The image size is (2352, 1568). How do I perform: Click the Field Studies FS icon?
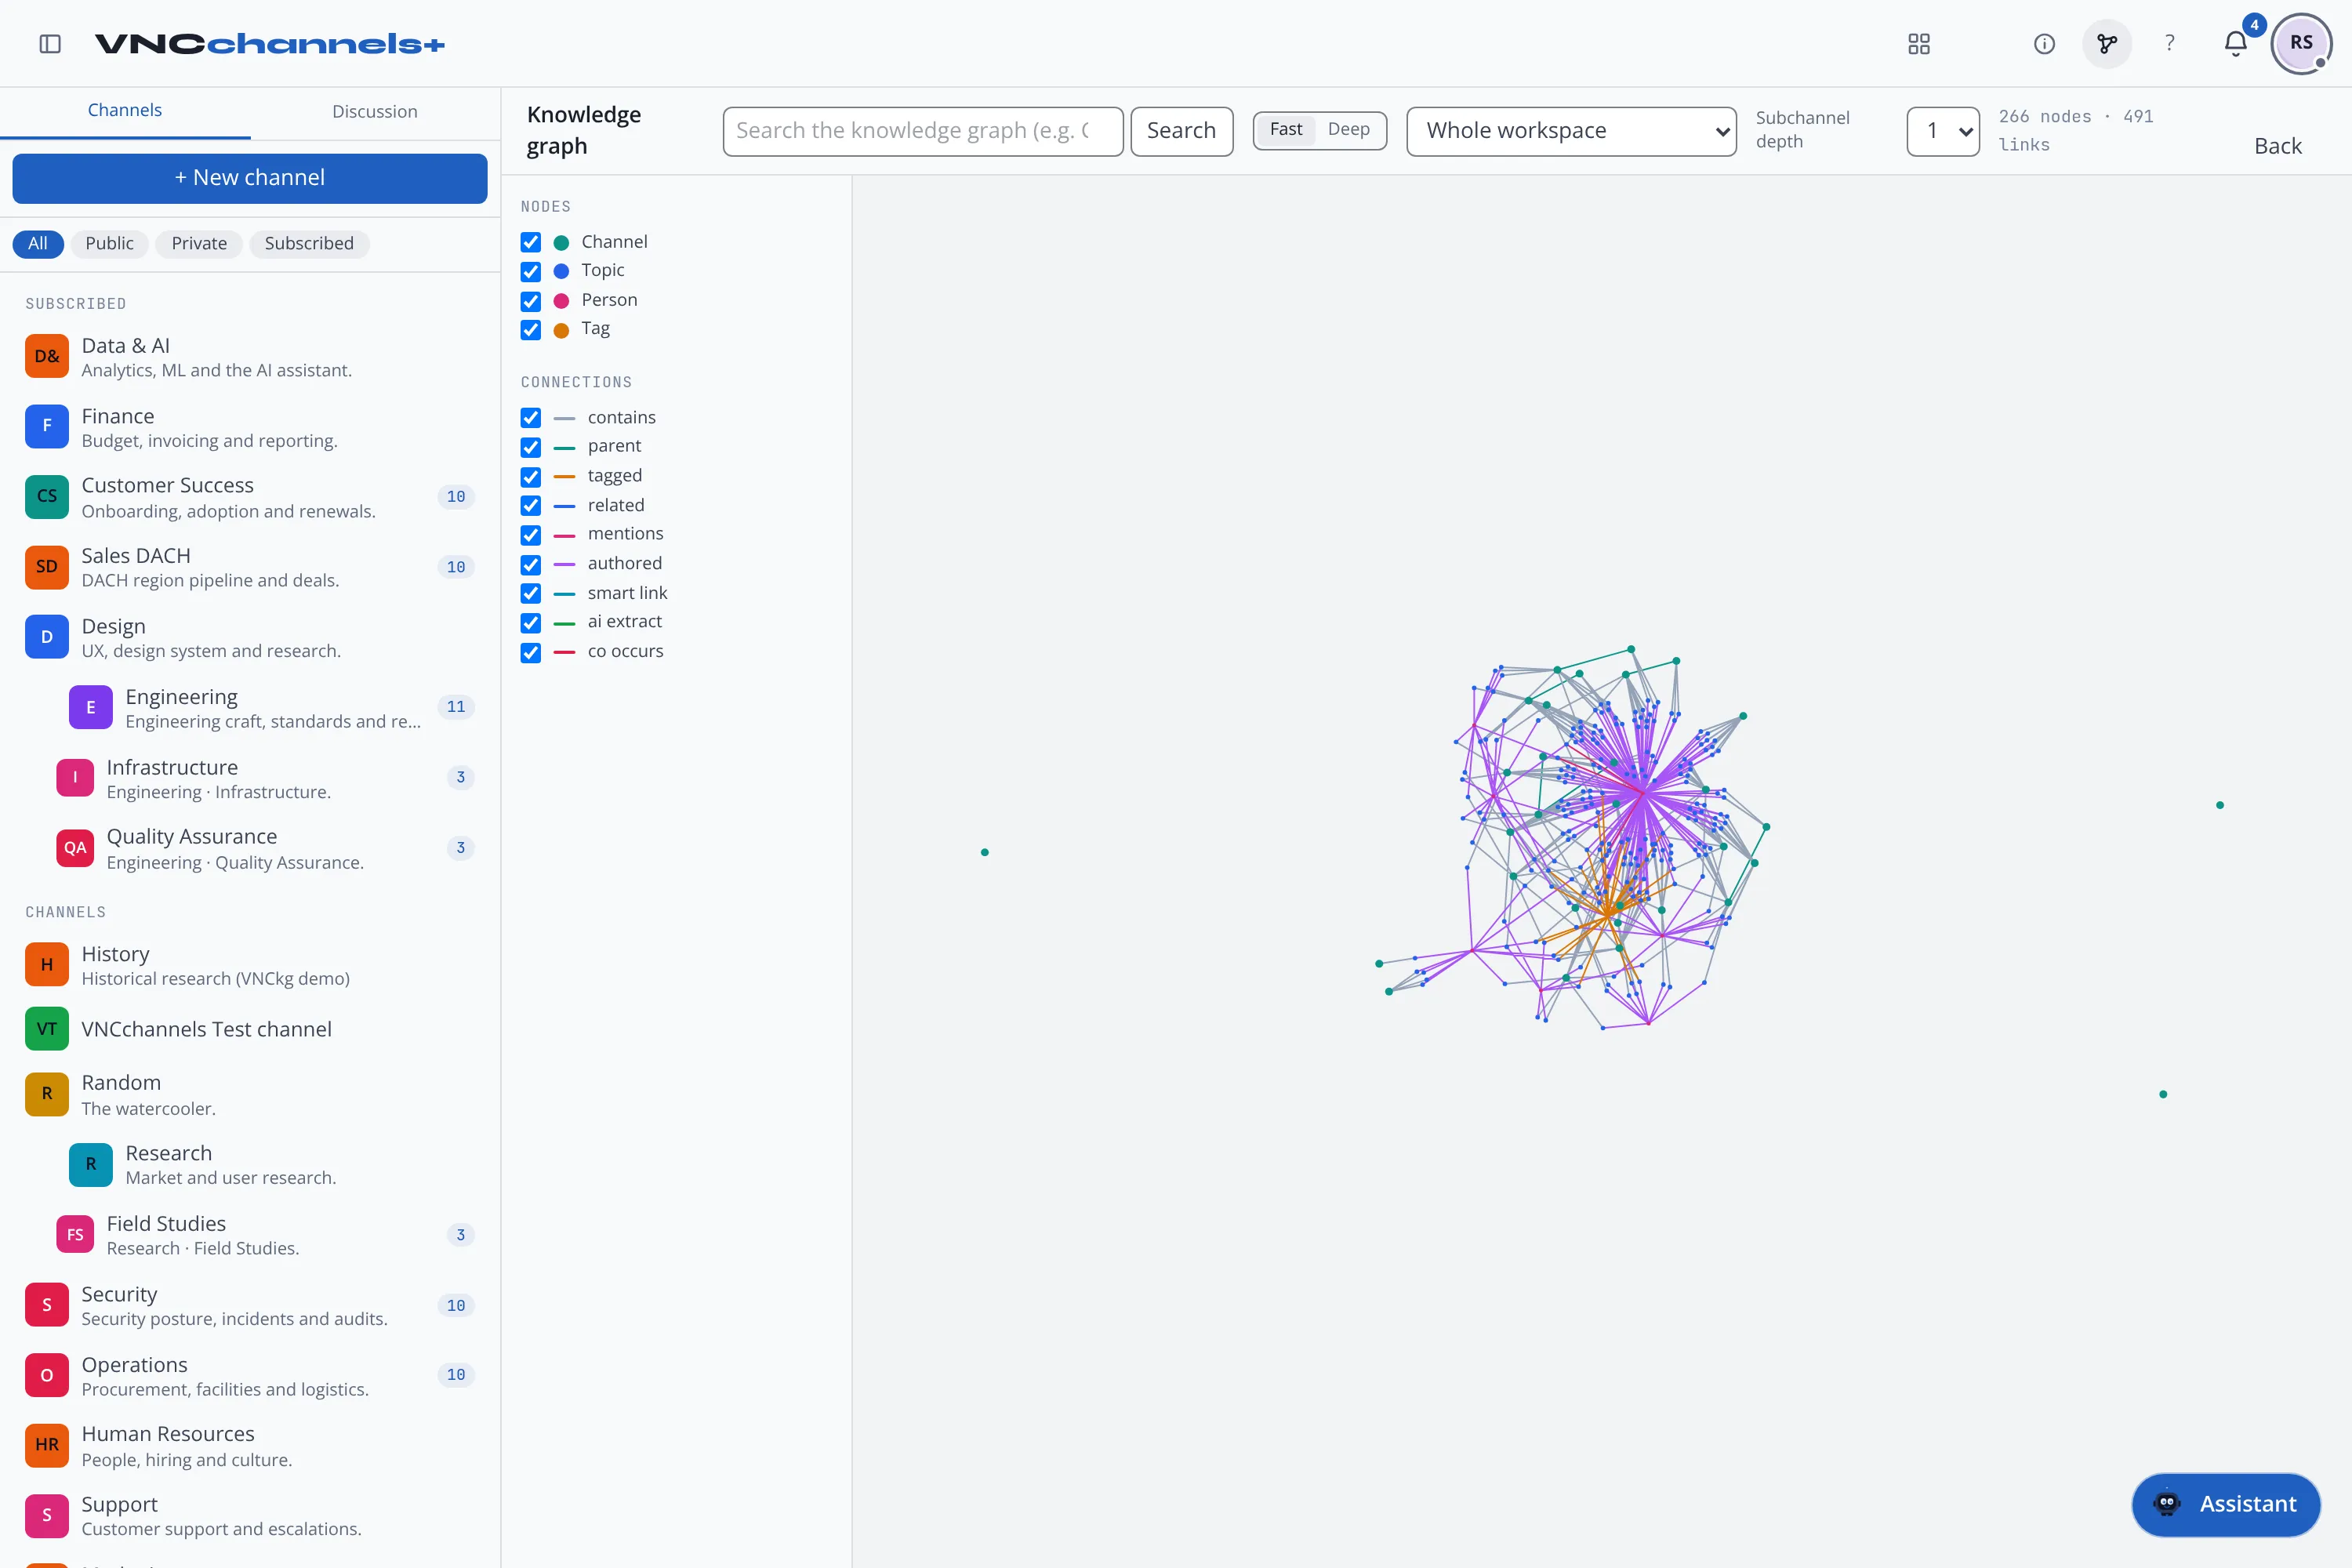[75, 1235]
